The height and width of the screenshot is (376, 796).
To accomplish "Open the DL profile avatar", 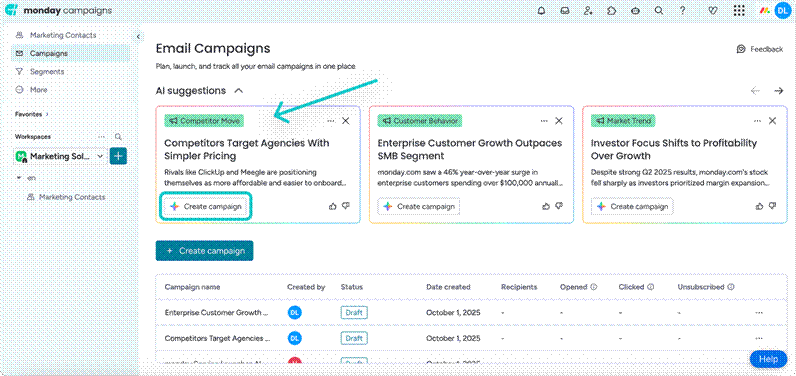I will tap(783, 10).
